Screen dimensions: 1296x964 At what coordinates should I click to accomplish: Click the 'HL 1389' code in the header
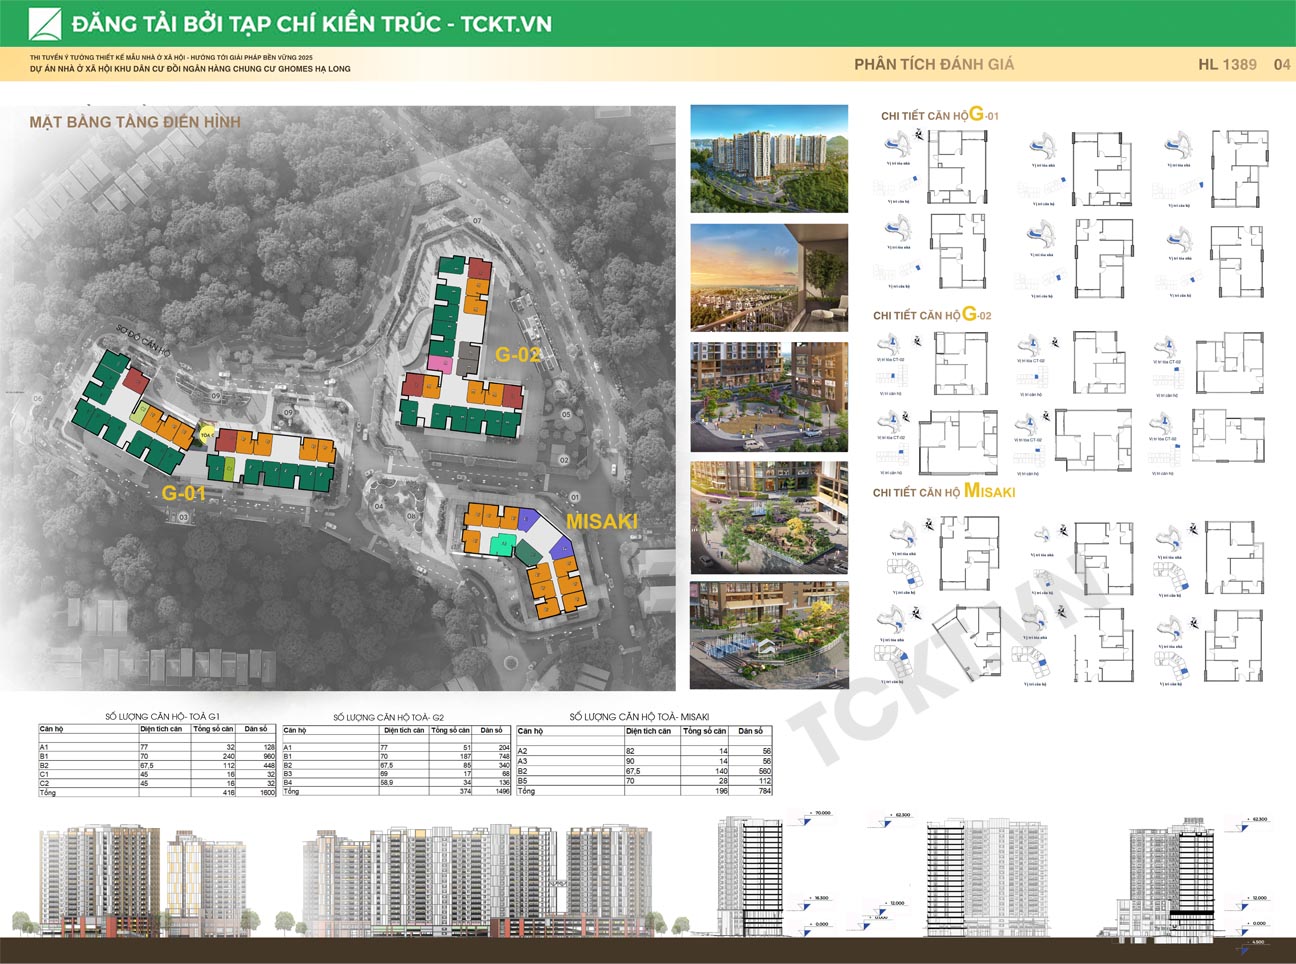pyautogui.click(x=1227, y=64)
